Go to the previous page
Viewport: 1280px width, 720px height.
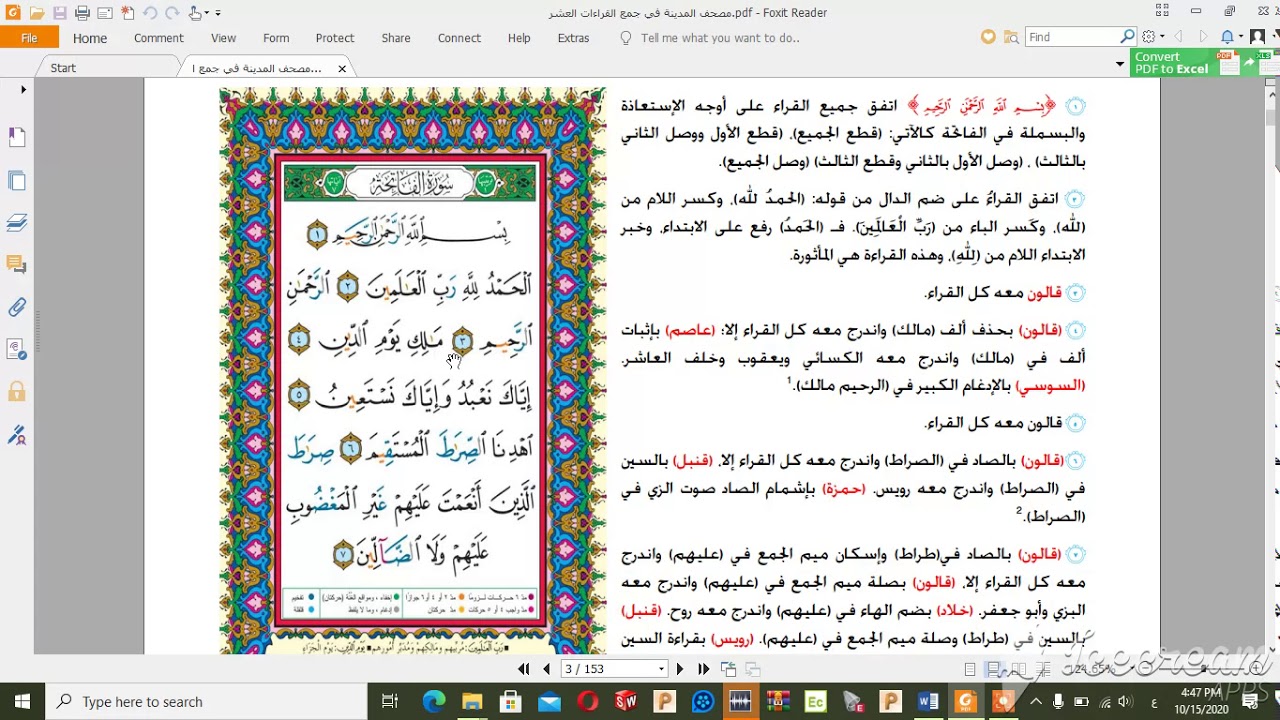click(x=546, y=669)
